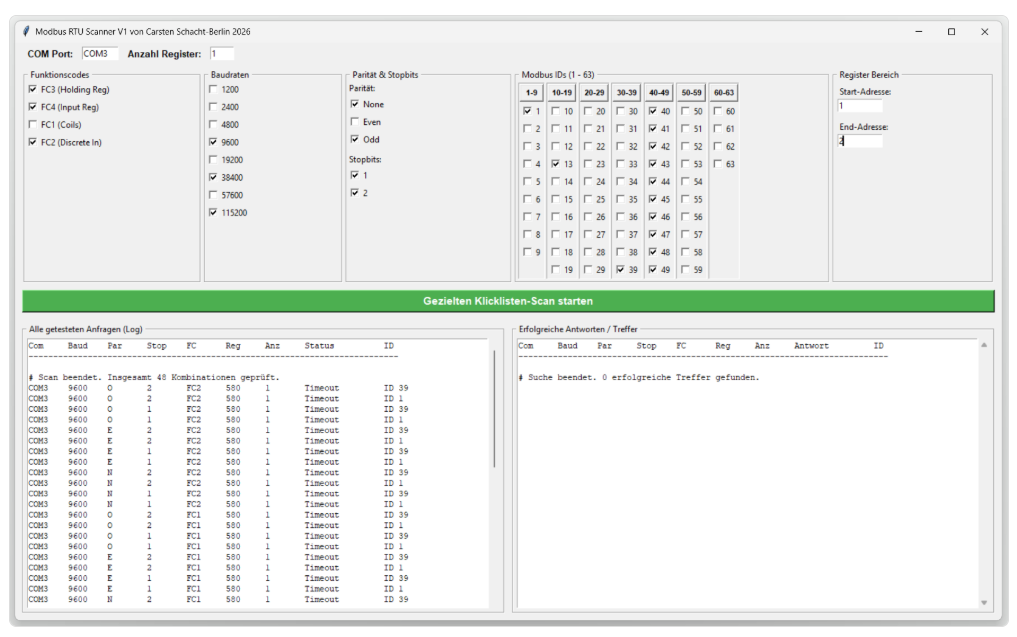
Task: Start the Gezielten Klicklisten-Scan
Action: coord(508,301)
